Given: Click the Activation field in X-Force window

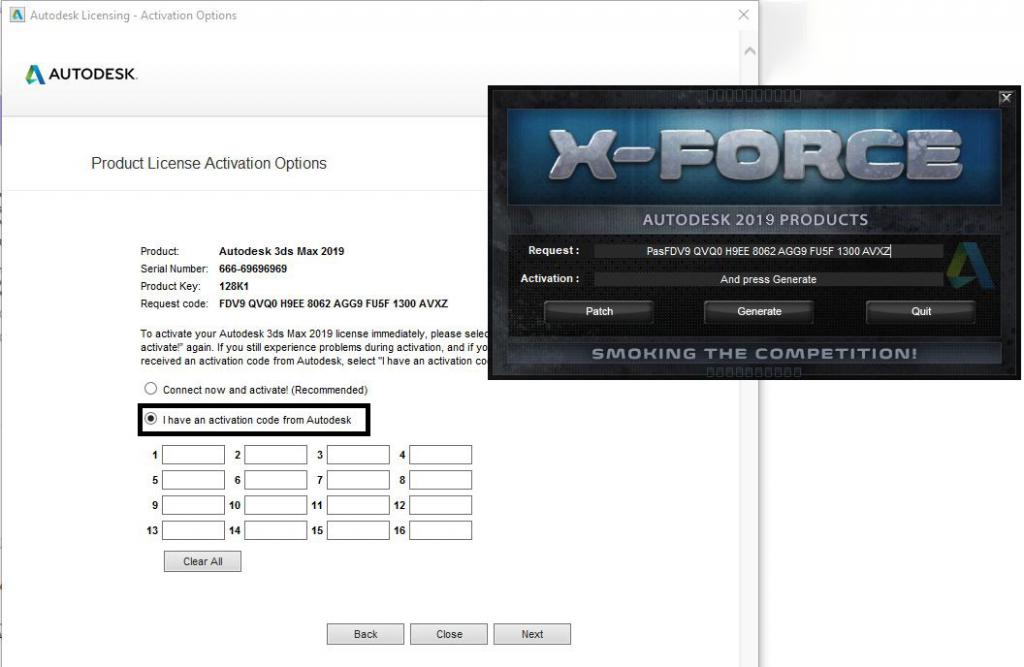Looking at the screenshot, I should click(769, 279).
